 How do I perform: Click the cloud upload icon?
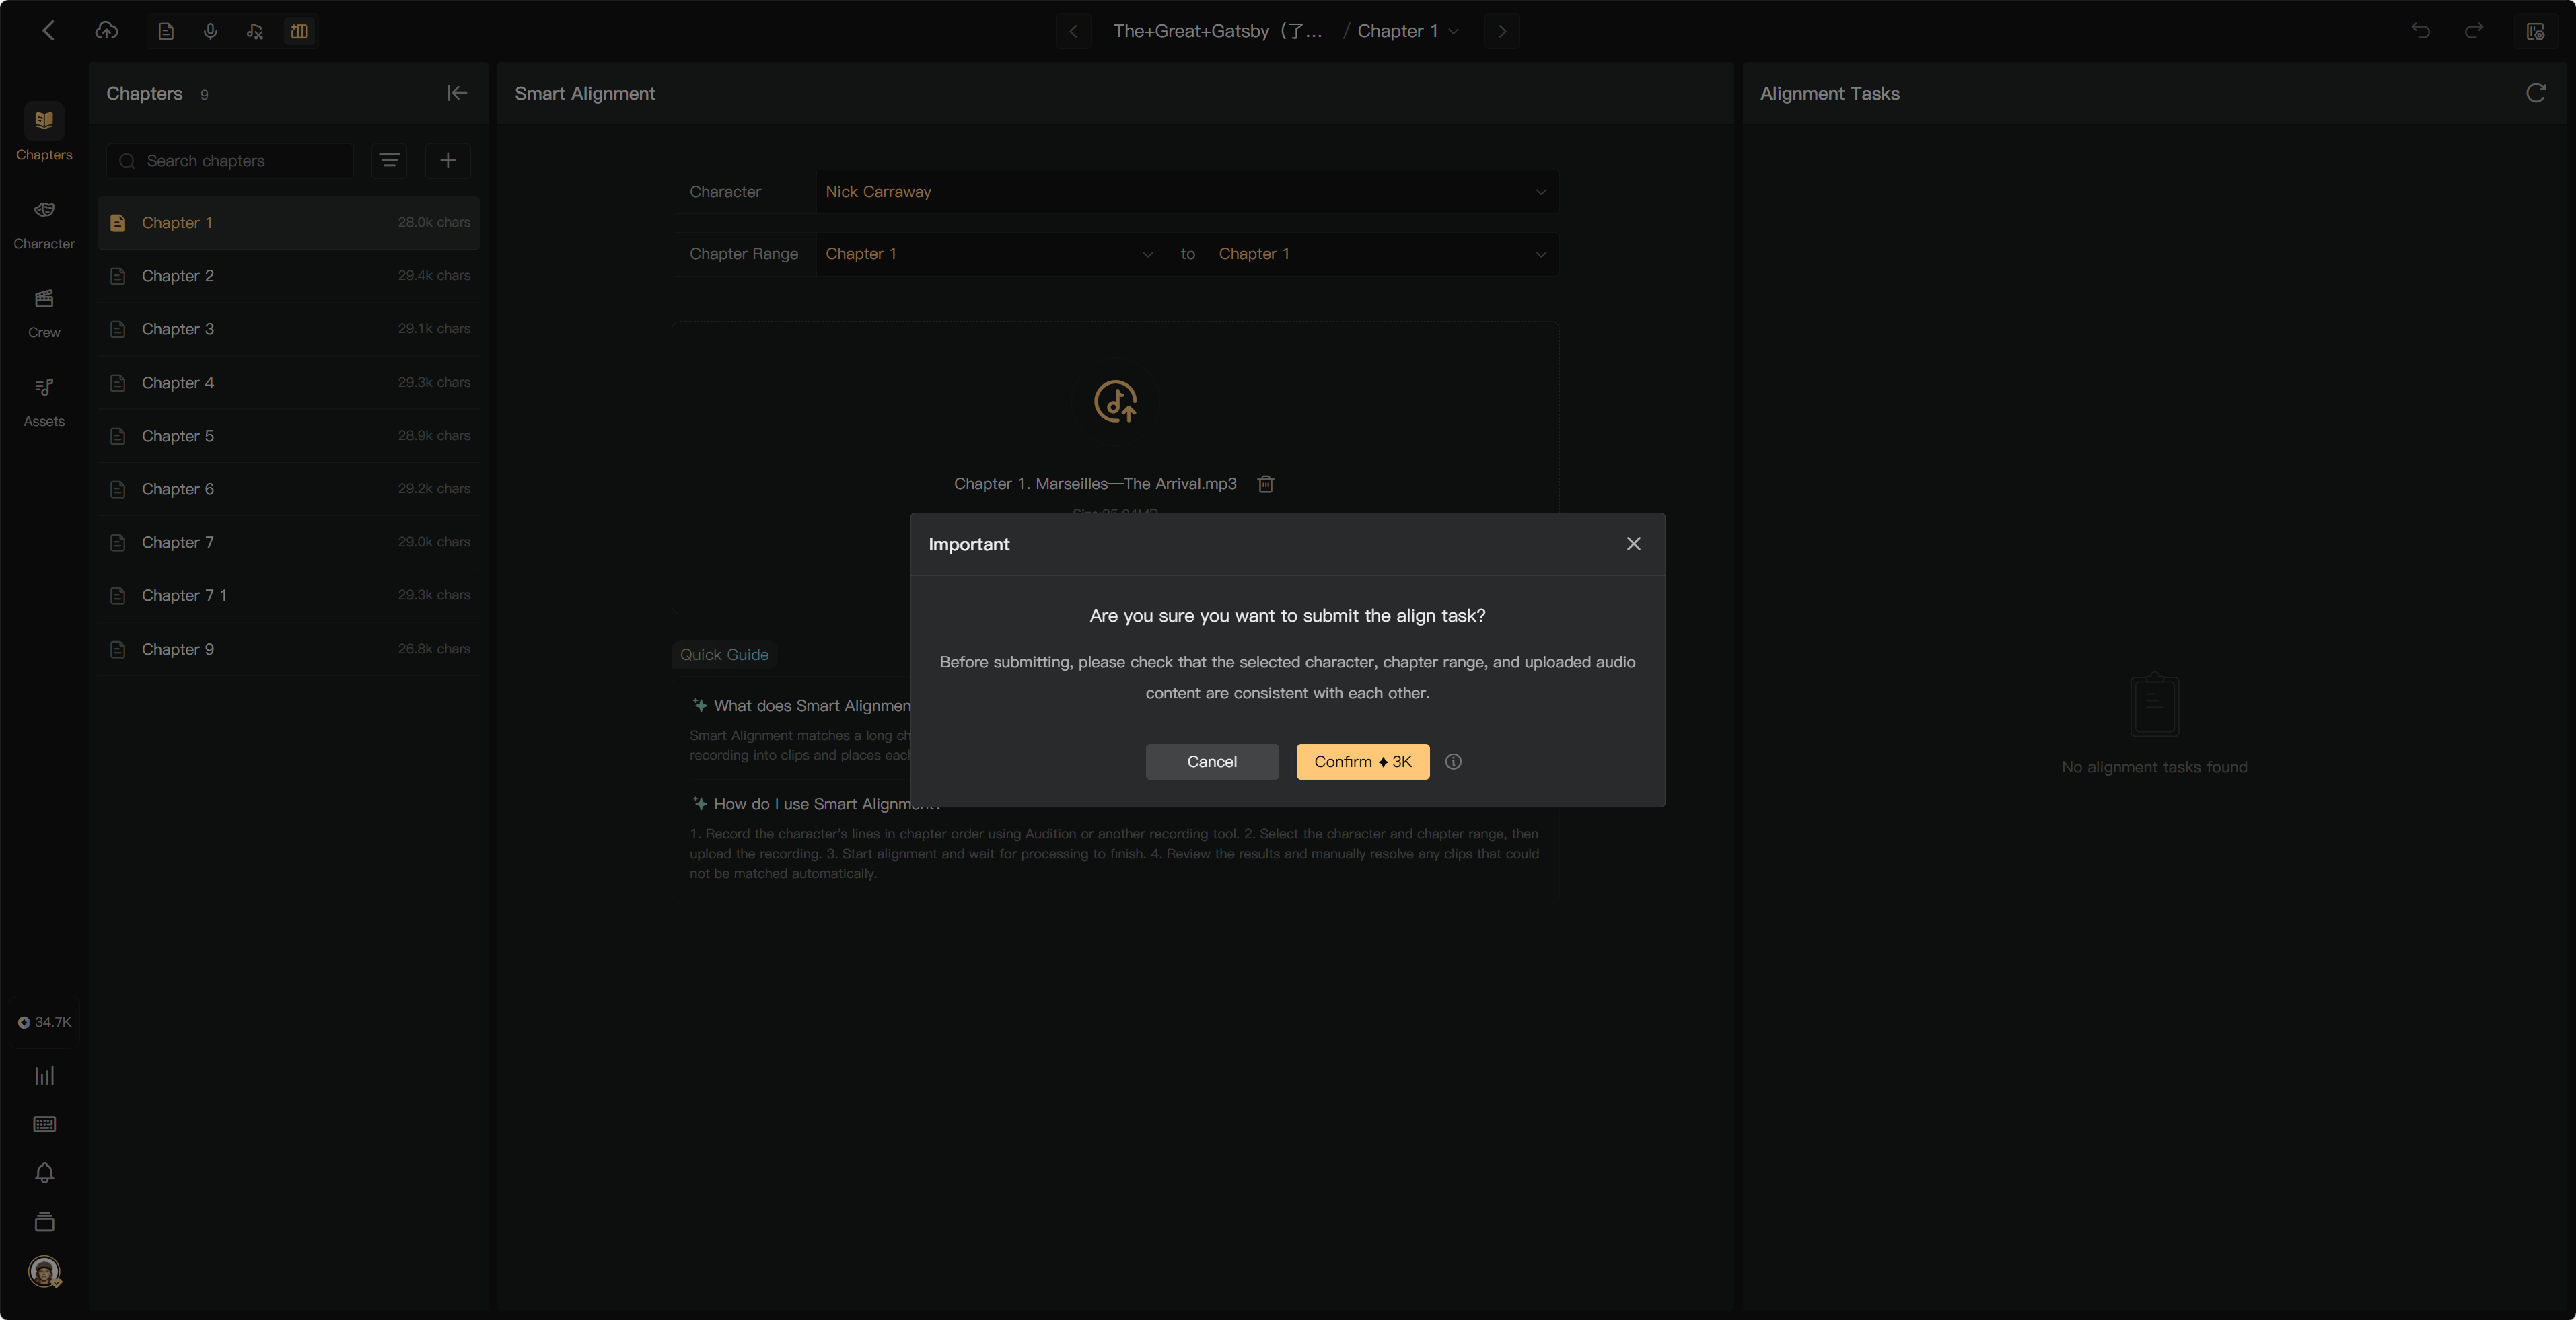[x=106, y=31]
